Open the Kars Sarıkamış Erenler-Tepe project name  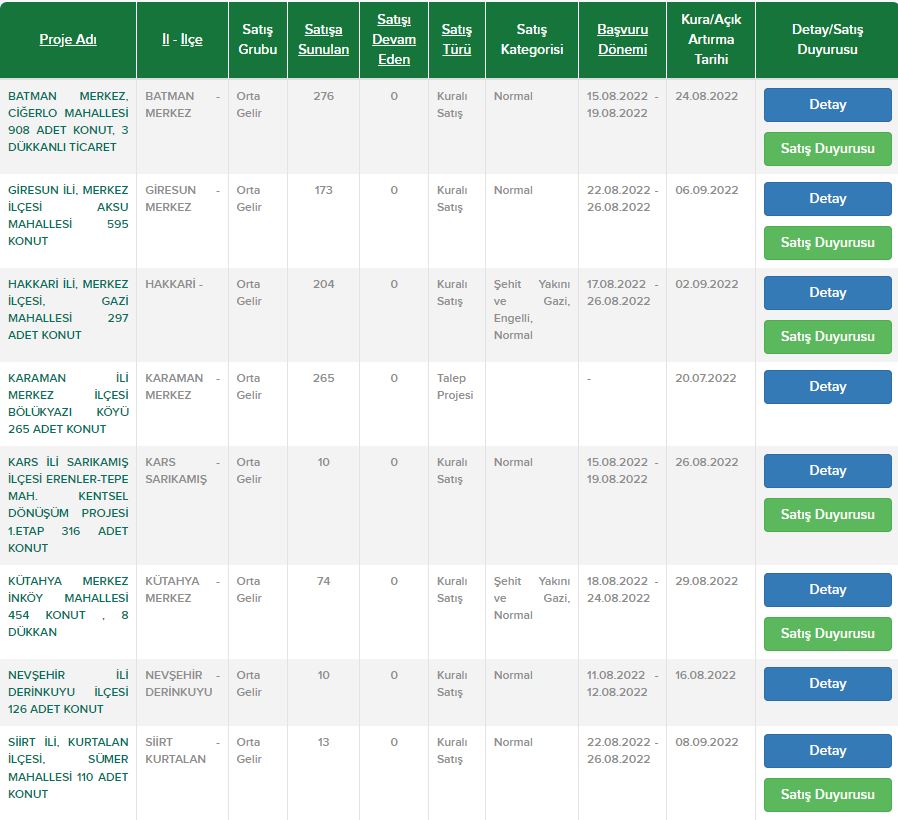(68, 504)
